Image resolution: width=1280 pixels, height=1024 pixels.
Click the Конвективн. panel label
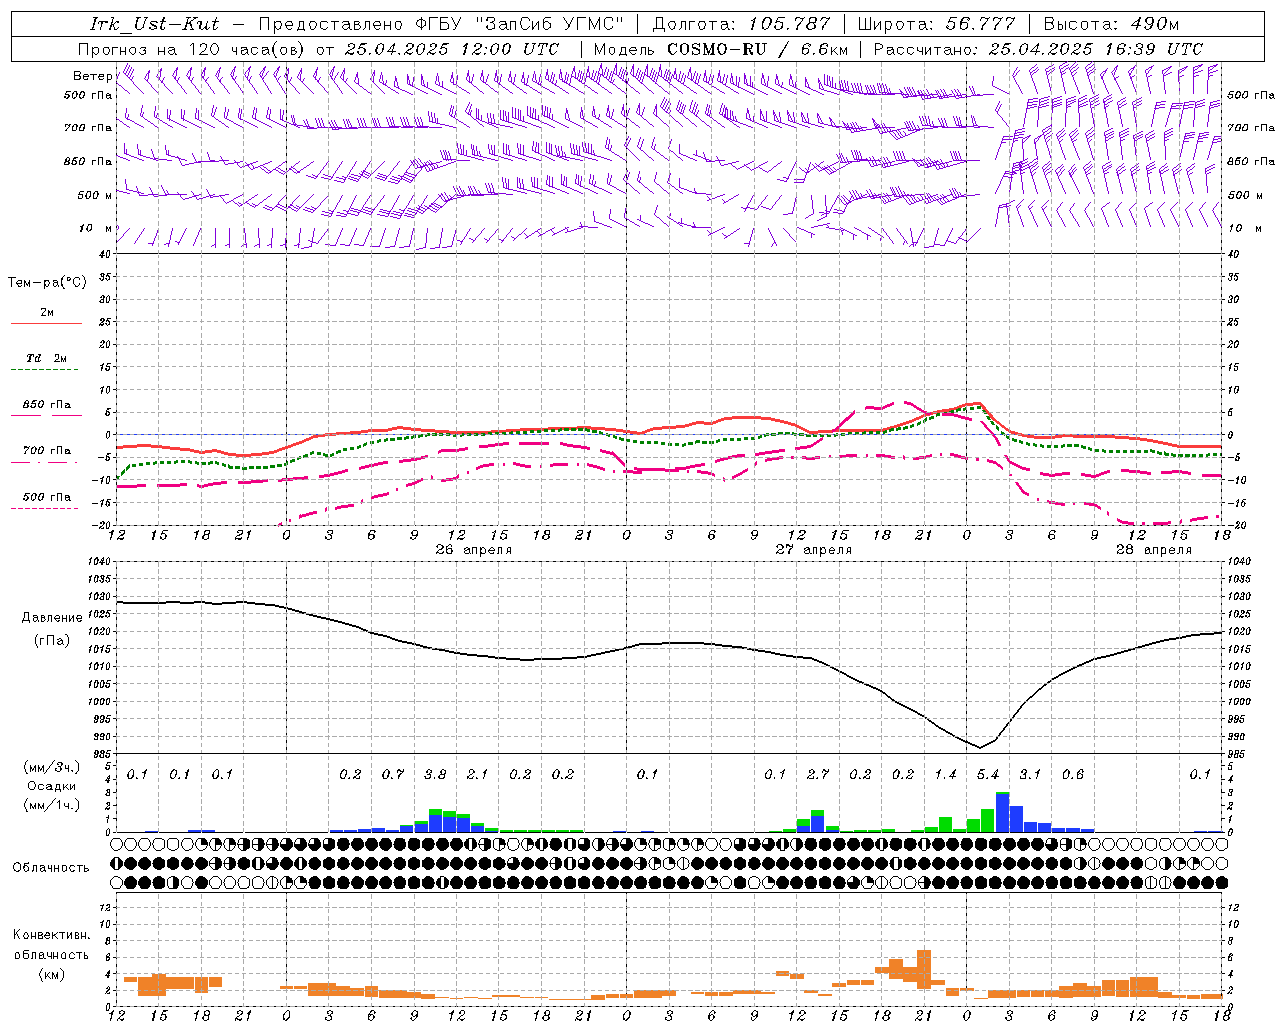tap(51, 935)
